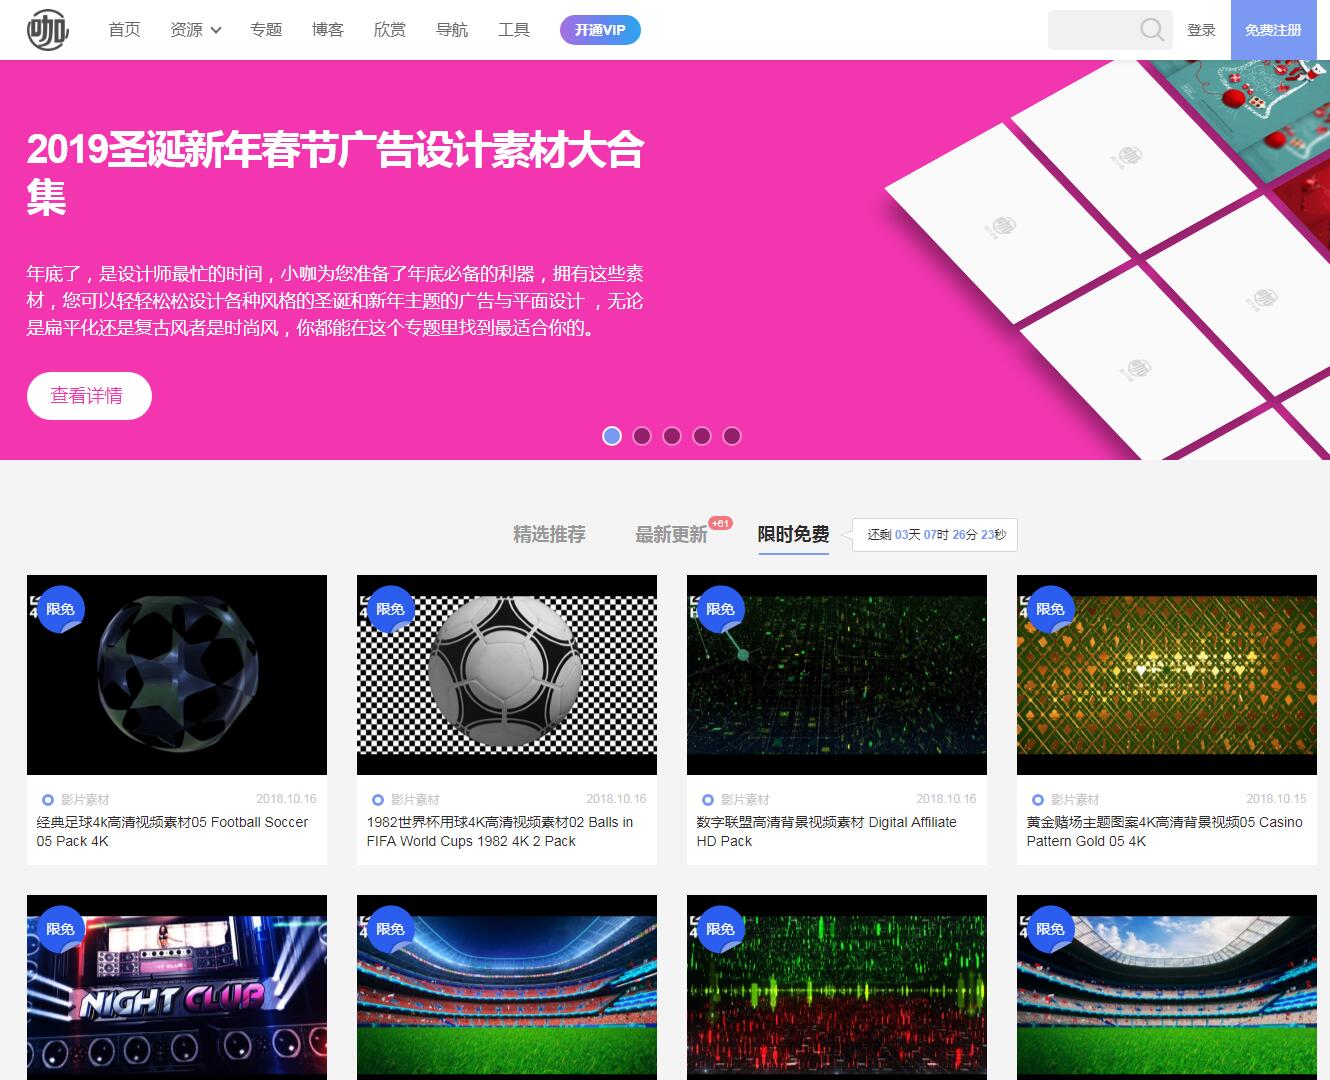Screen dimensions: 1330x1080
Task: Open the 1982世界杯用球4K title link
Action: click(x=500, y=832)
